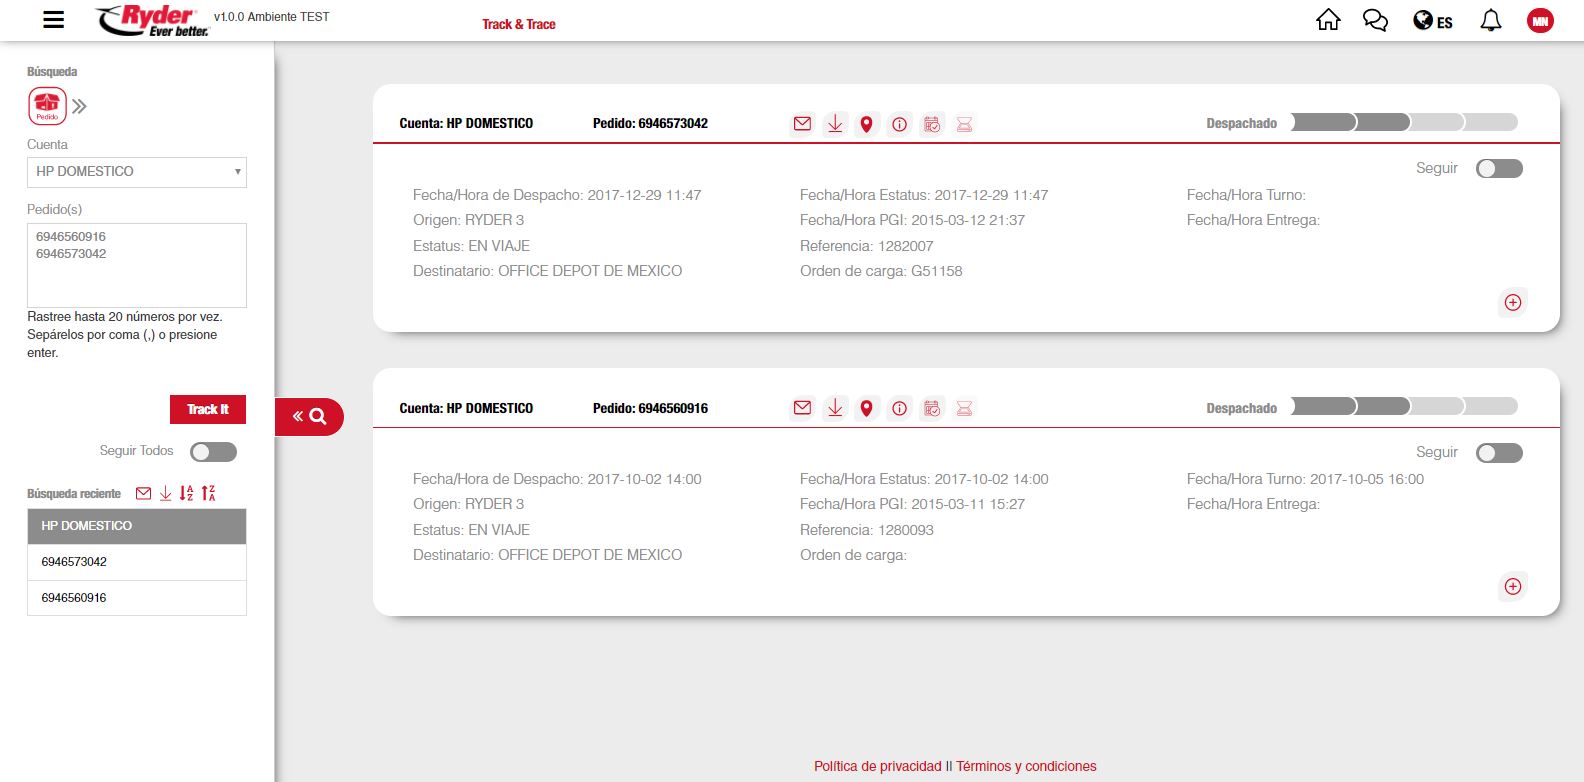This screenshot has height=782, width=1584.
Task: Sort recent searches A to Z
Action: 186,493
